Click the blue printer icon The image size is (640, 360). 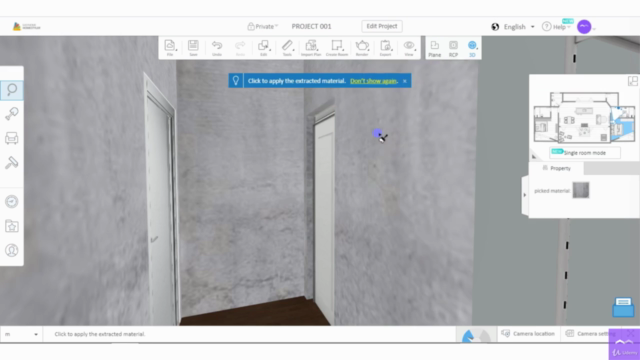(x=623, y=307)
